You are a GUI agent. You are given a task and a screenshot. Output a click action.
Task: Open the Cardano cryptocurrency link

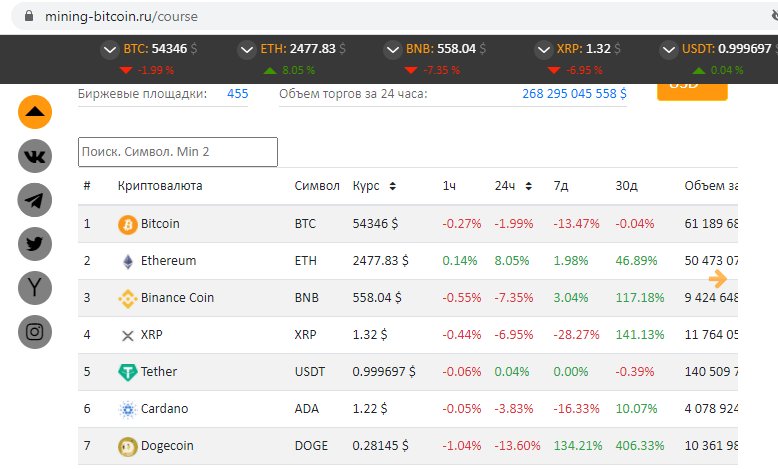pyautogui.click(x=164, y=408)
